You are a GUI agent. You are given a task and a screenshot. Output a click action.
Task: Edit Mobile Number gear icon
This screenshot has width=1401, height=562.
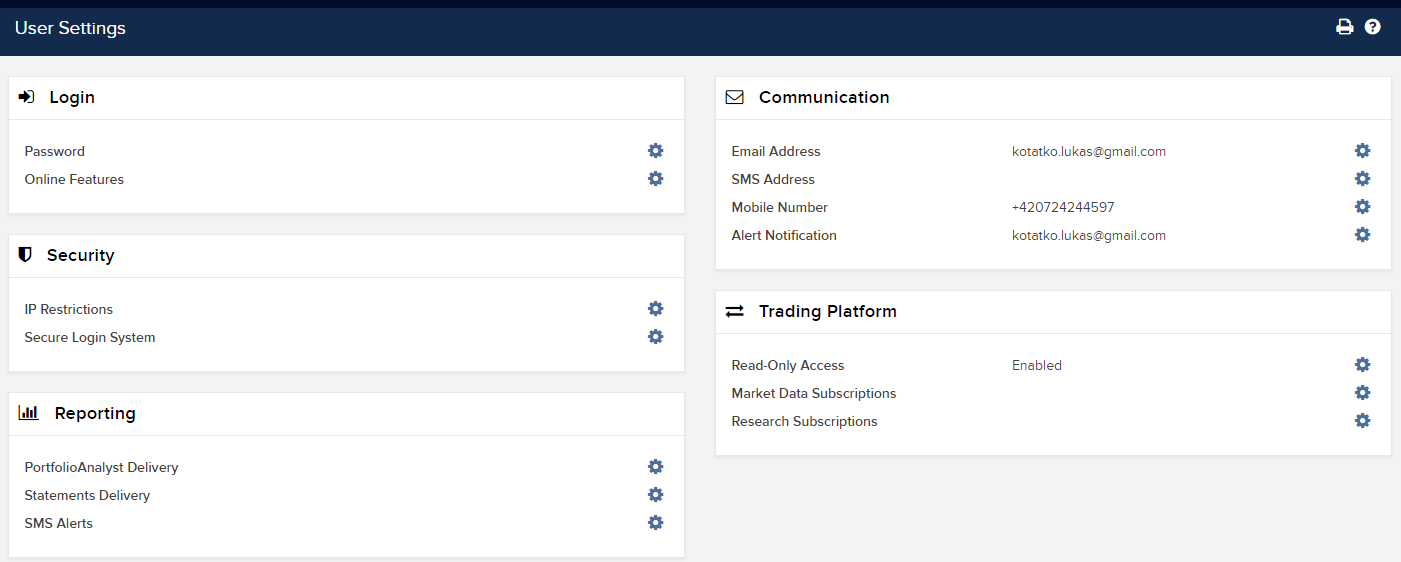(1363, 207)
